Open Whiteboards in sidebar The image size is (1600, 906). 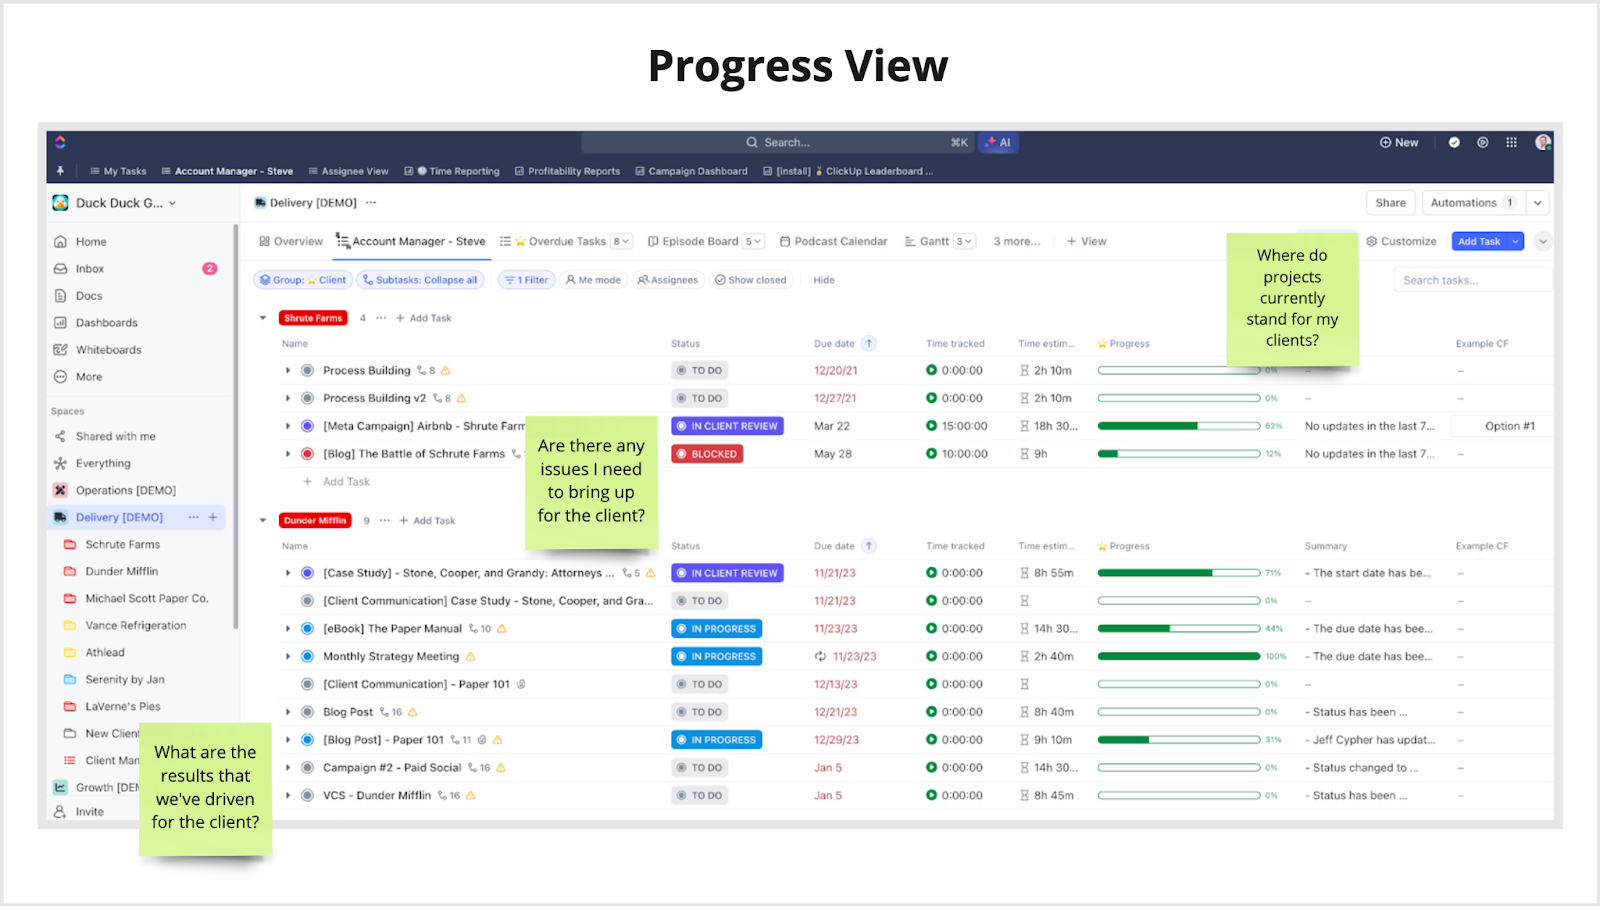click(x=108, y=350)
